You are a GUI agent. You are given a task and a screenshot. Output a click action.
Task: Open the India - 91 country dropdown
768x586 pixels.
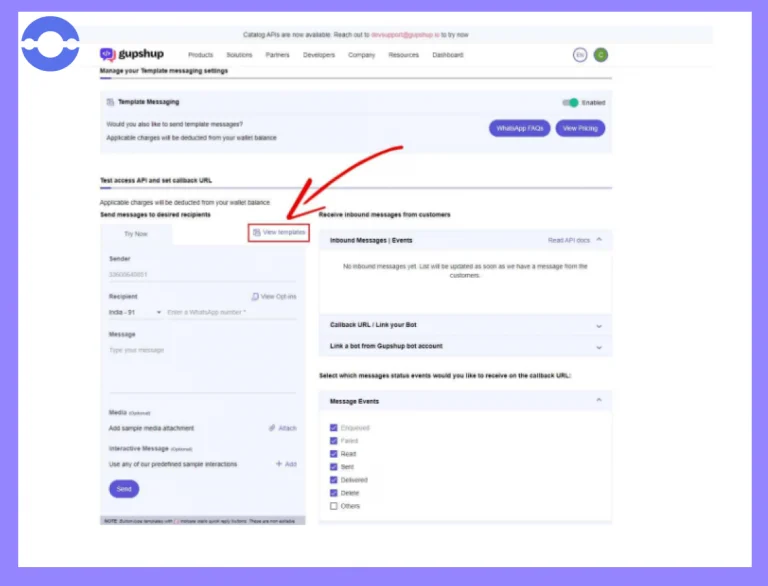point(135,313)
